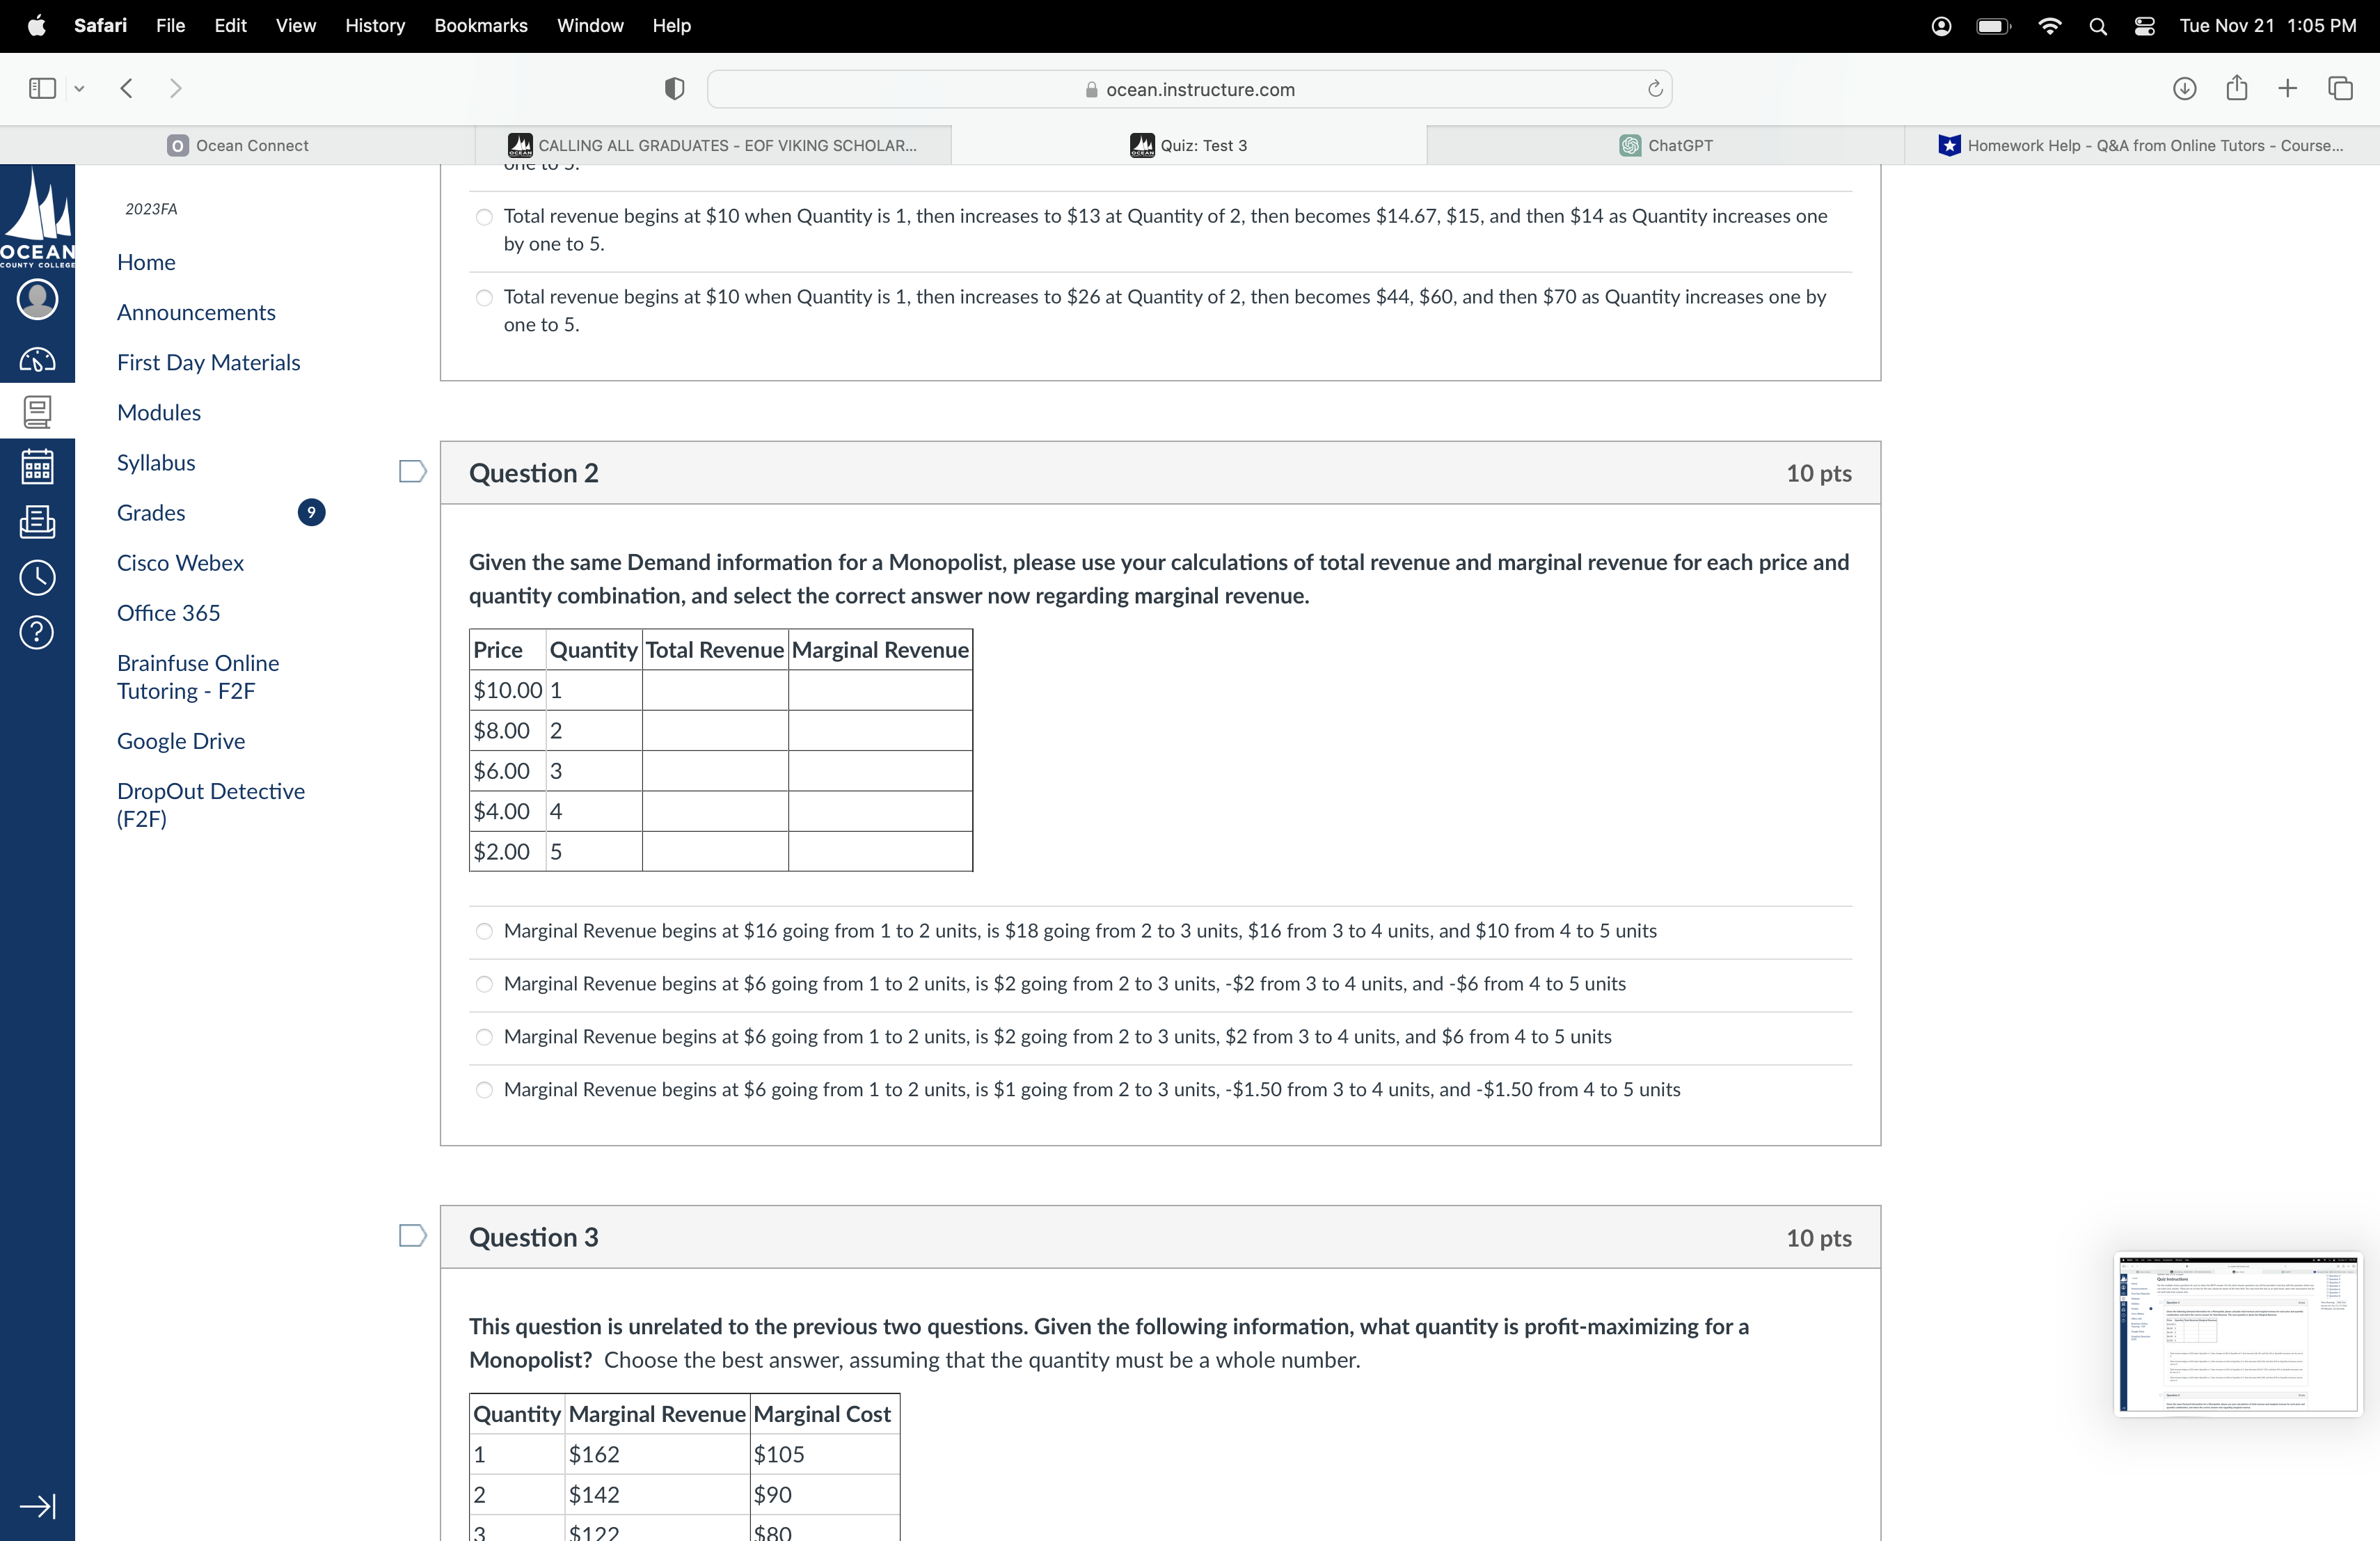2380x1541 pixels.
Task: Select the answer with MR $16, $18, $16, $10
Action: pos(484,931)
